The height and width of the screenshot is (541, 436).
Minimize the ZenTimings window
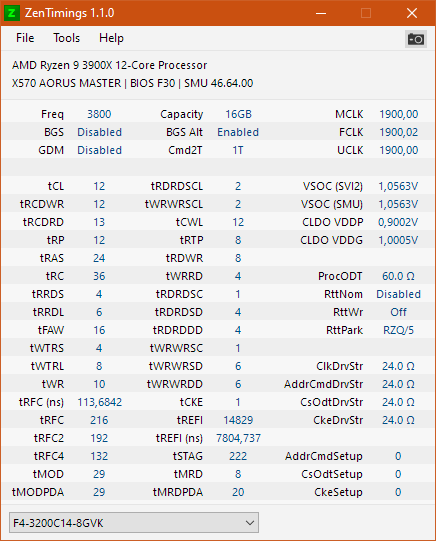pos(321,13)
